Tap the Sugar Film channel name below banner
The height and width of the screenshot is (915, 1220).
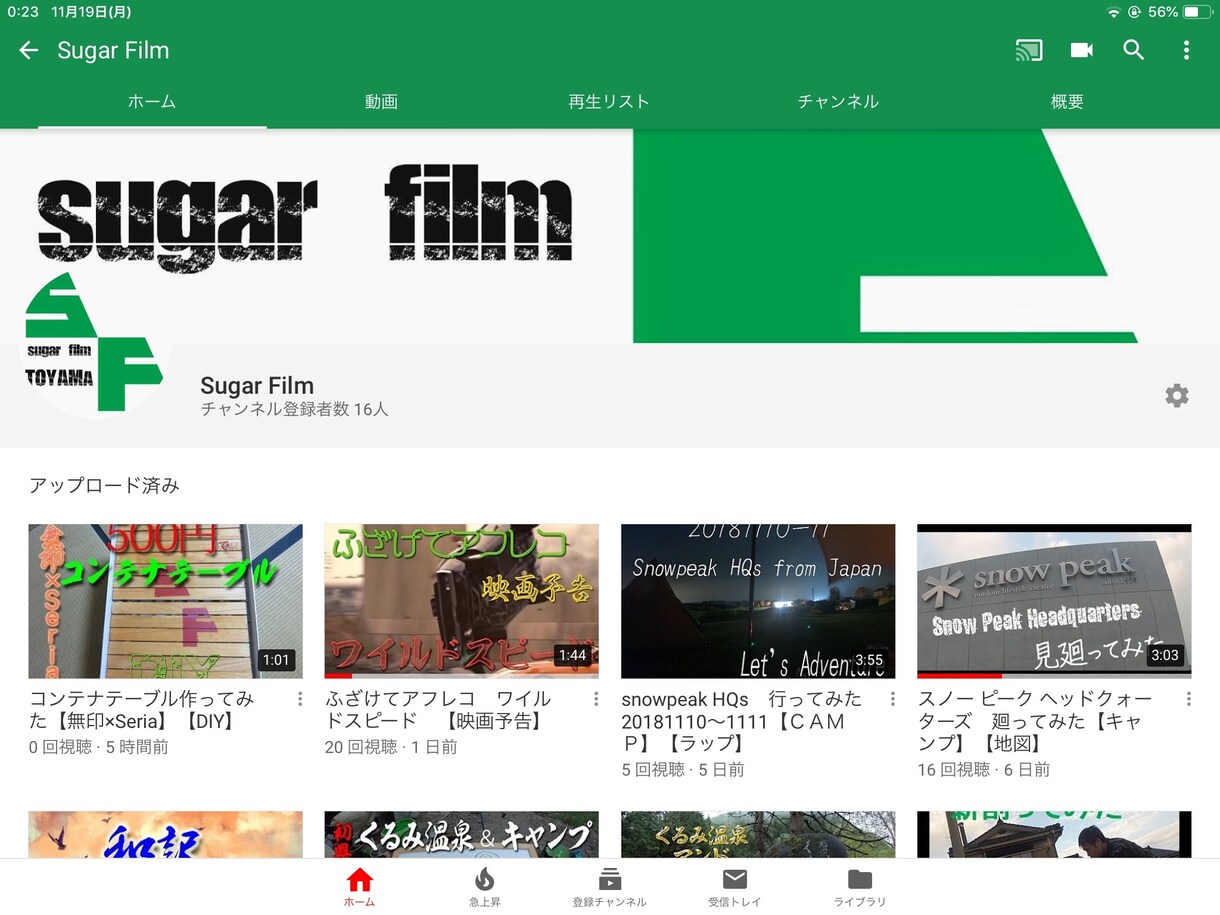click(x=257, y=385)
